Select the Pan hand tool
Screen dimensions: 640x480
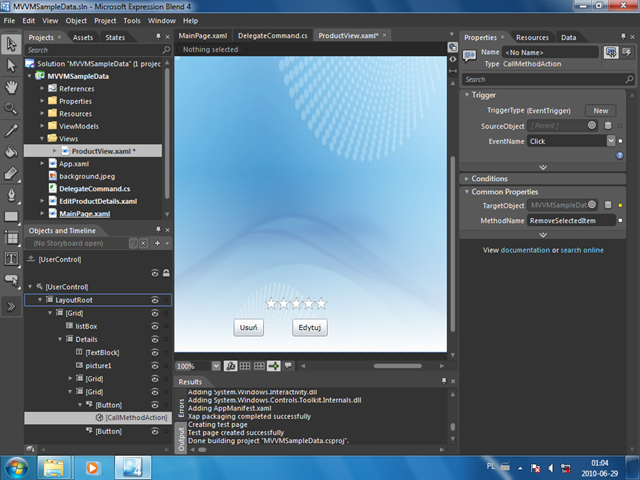click(x=11, y=87)
